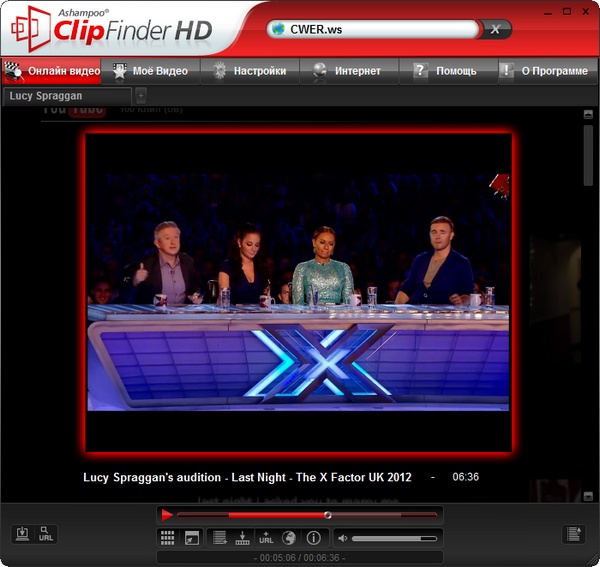Click the thumbnail grid view icon
This screenshot has height=567, width=600.
[167, 538]
